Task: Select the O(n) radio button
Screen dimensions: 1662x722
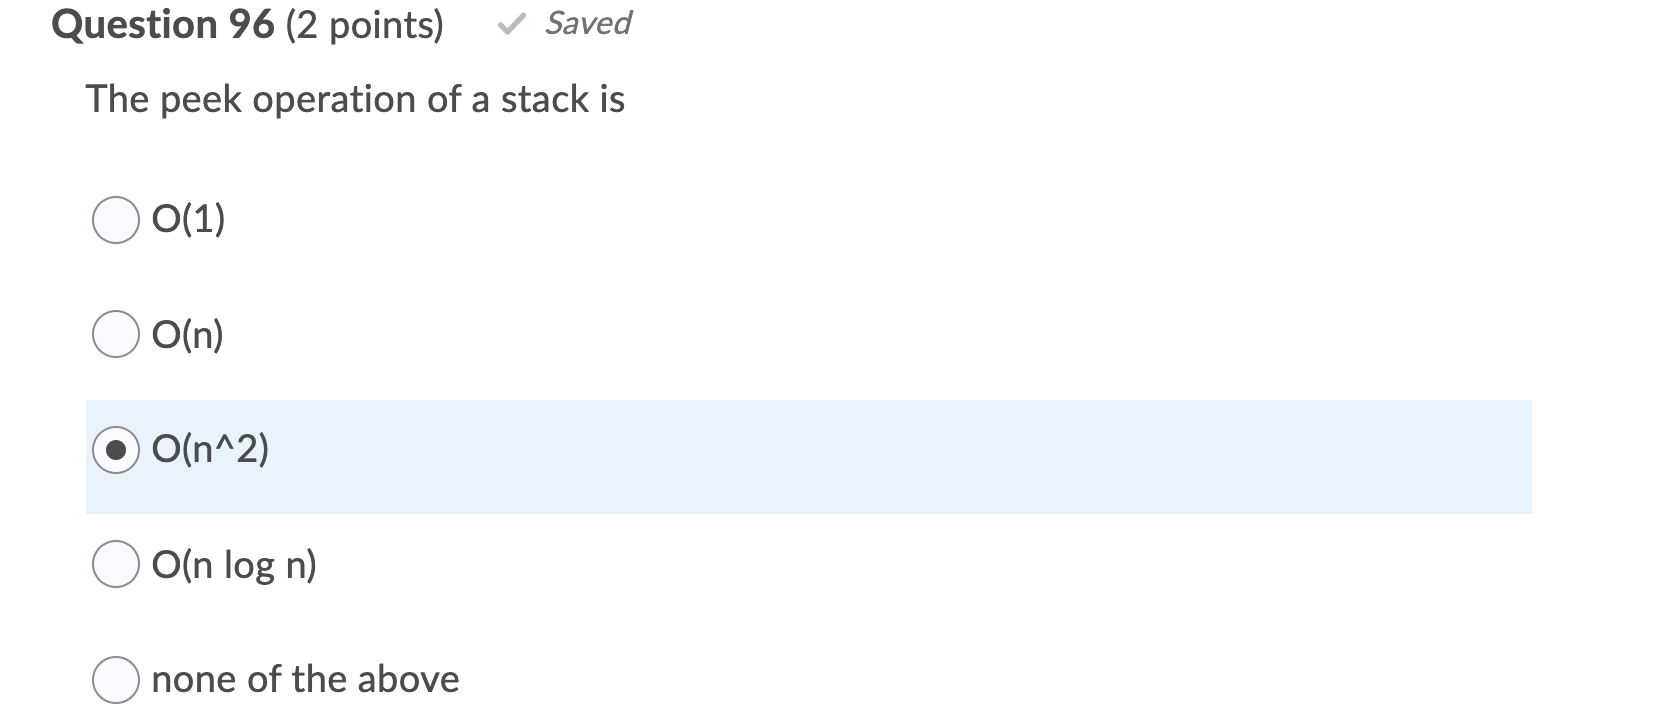Action: coord(117,334)
